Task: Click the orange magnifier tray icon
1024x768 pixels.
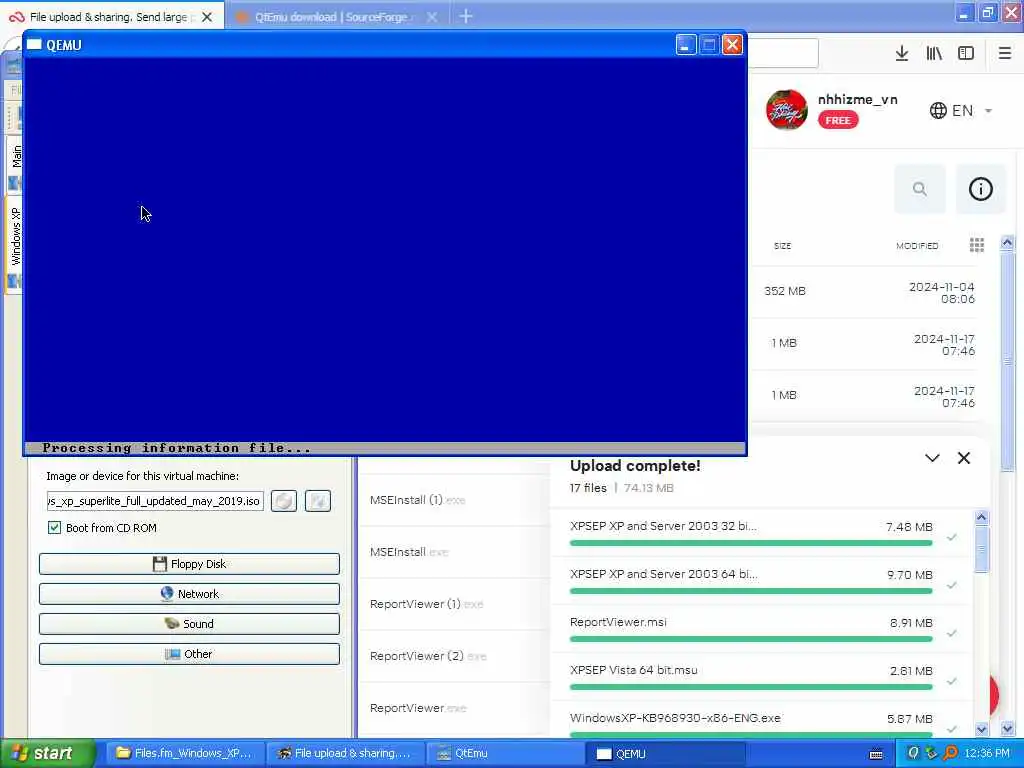Action: 950,754
